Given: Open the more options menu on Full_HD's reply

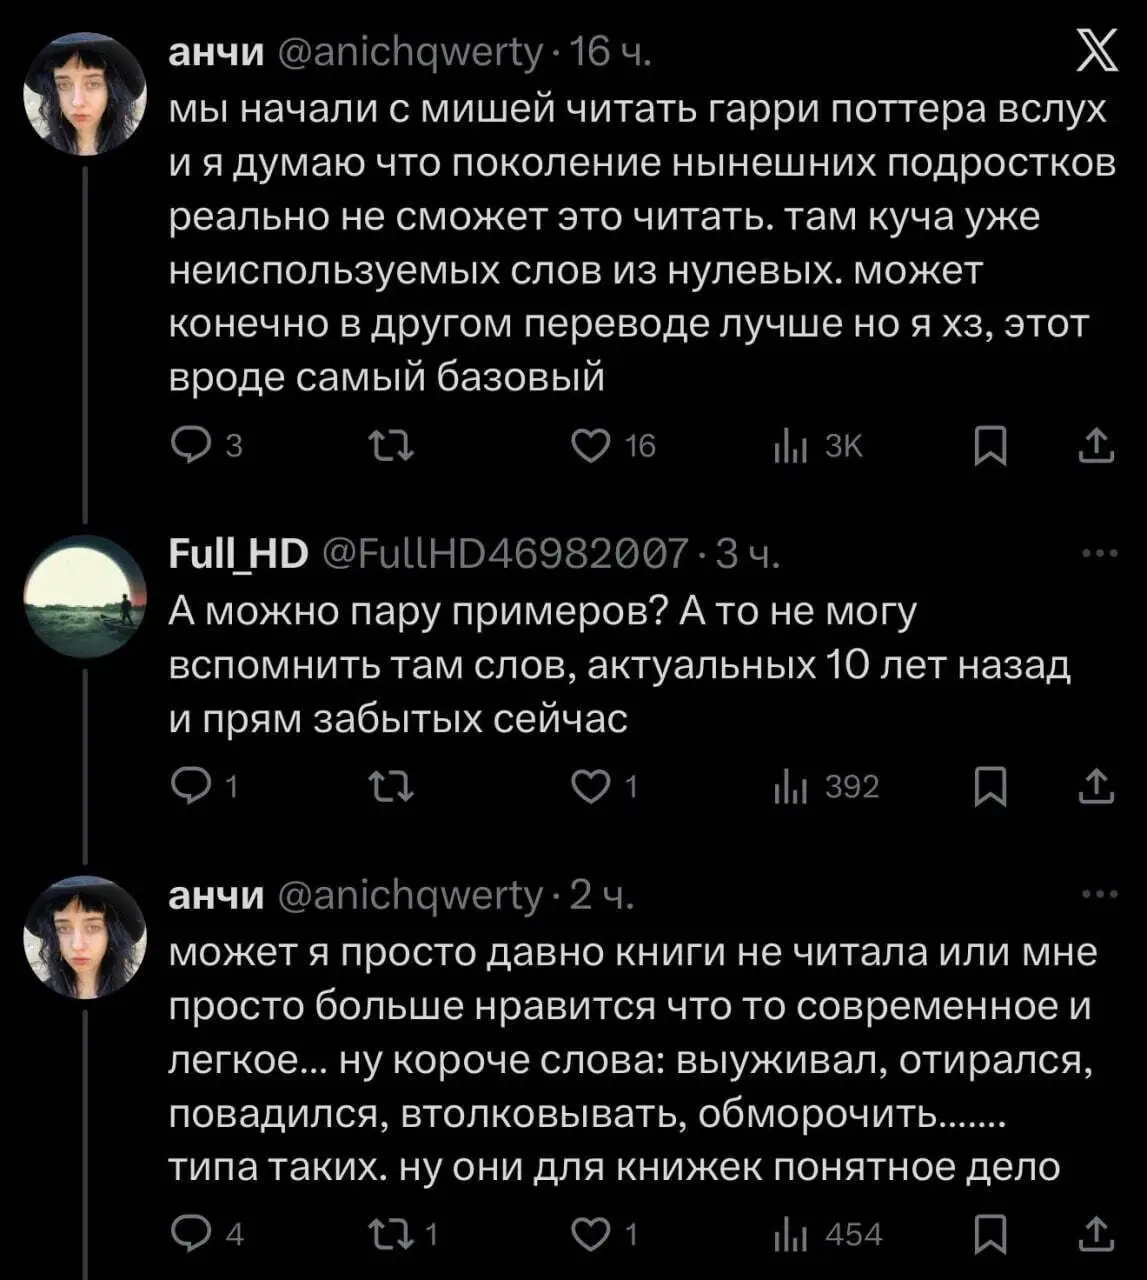Looking at the screenshot, I should (1099, 553).
